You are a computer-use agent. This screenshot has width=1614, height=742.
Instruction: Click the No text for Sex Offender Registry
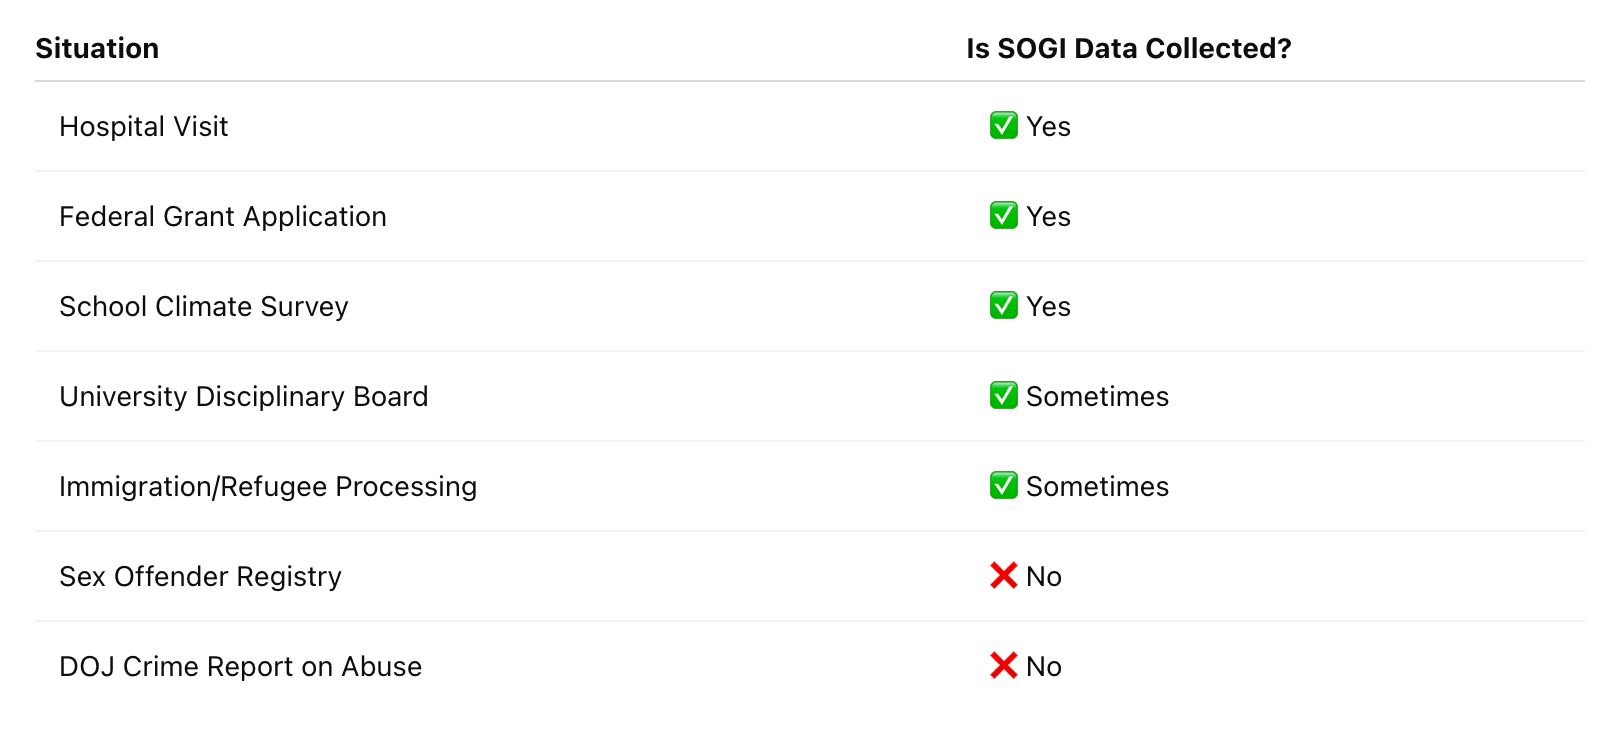pos(1044,577)
